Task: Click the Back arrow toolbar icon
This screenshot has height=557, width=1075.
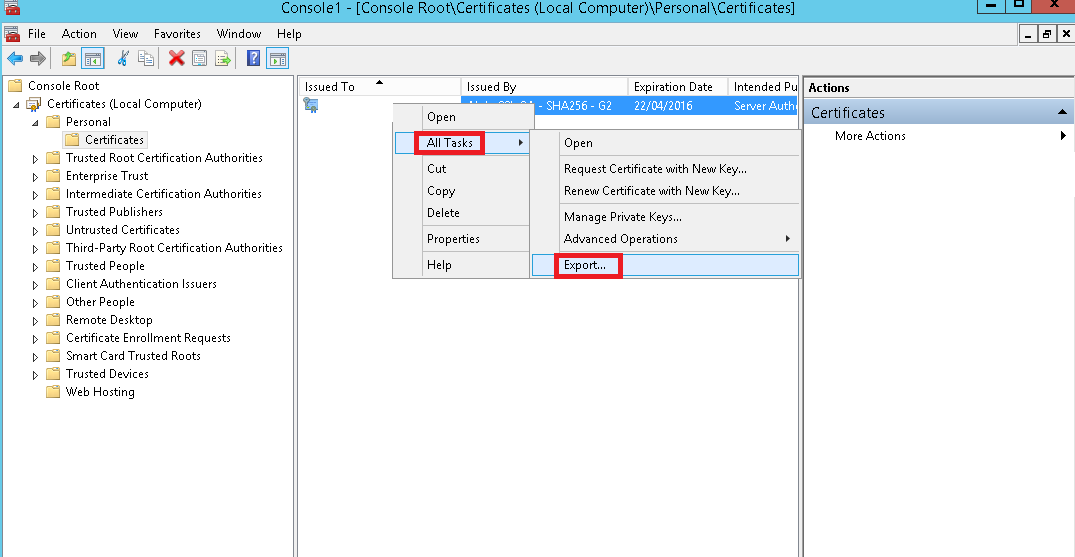Action: coord(15,58)
